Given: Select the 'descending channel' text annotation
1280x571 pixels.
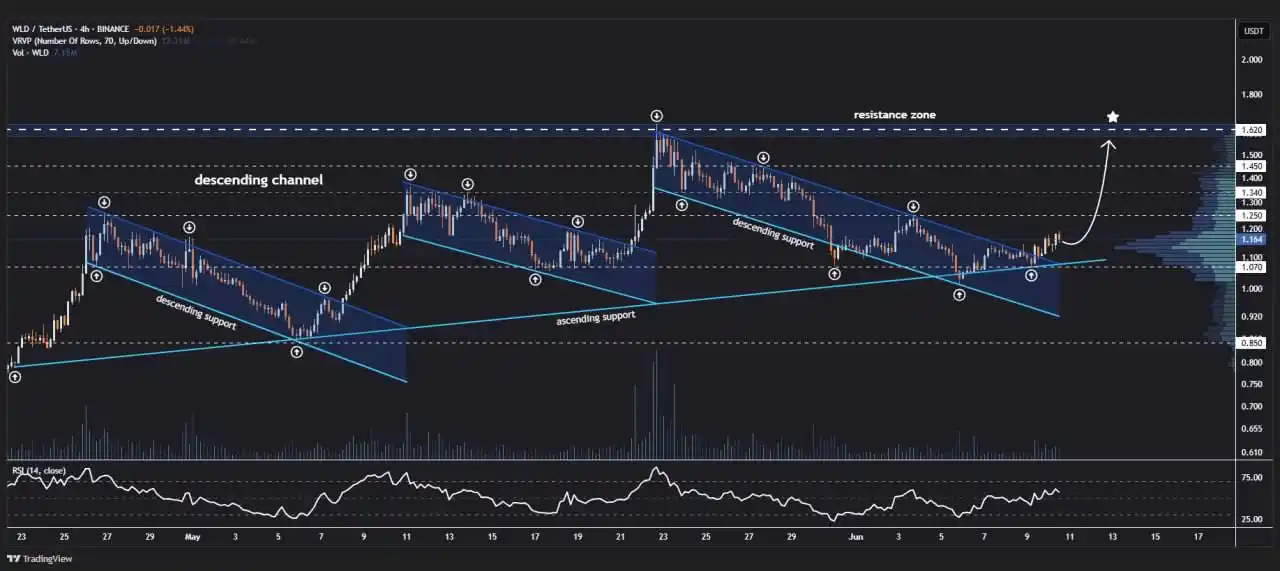Looking at the screenshot, I should tap(258, 180).
